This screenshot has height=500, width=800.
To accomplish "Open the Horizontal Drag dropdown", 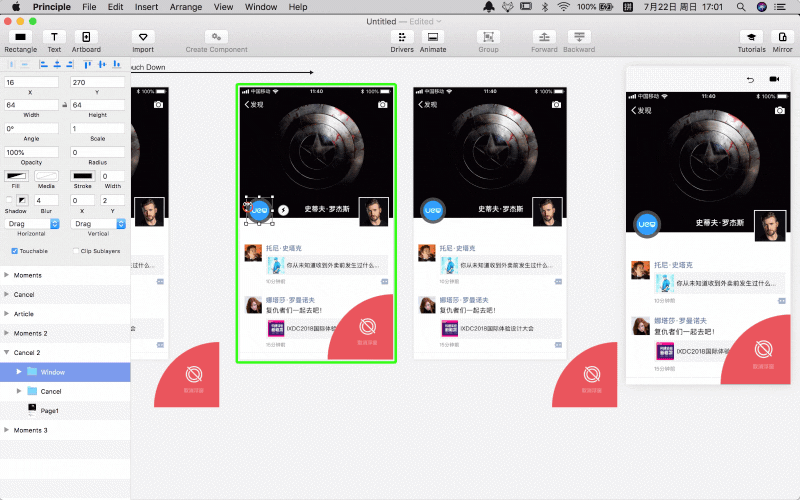I will pyautogui.click(x=32, y=224).
